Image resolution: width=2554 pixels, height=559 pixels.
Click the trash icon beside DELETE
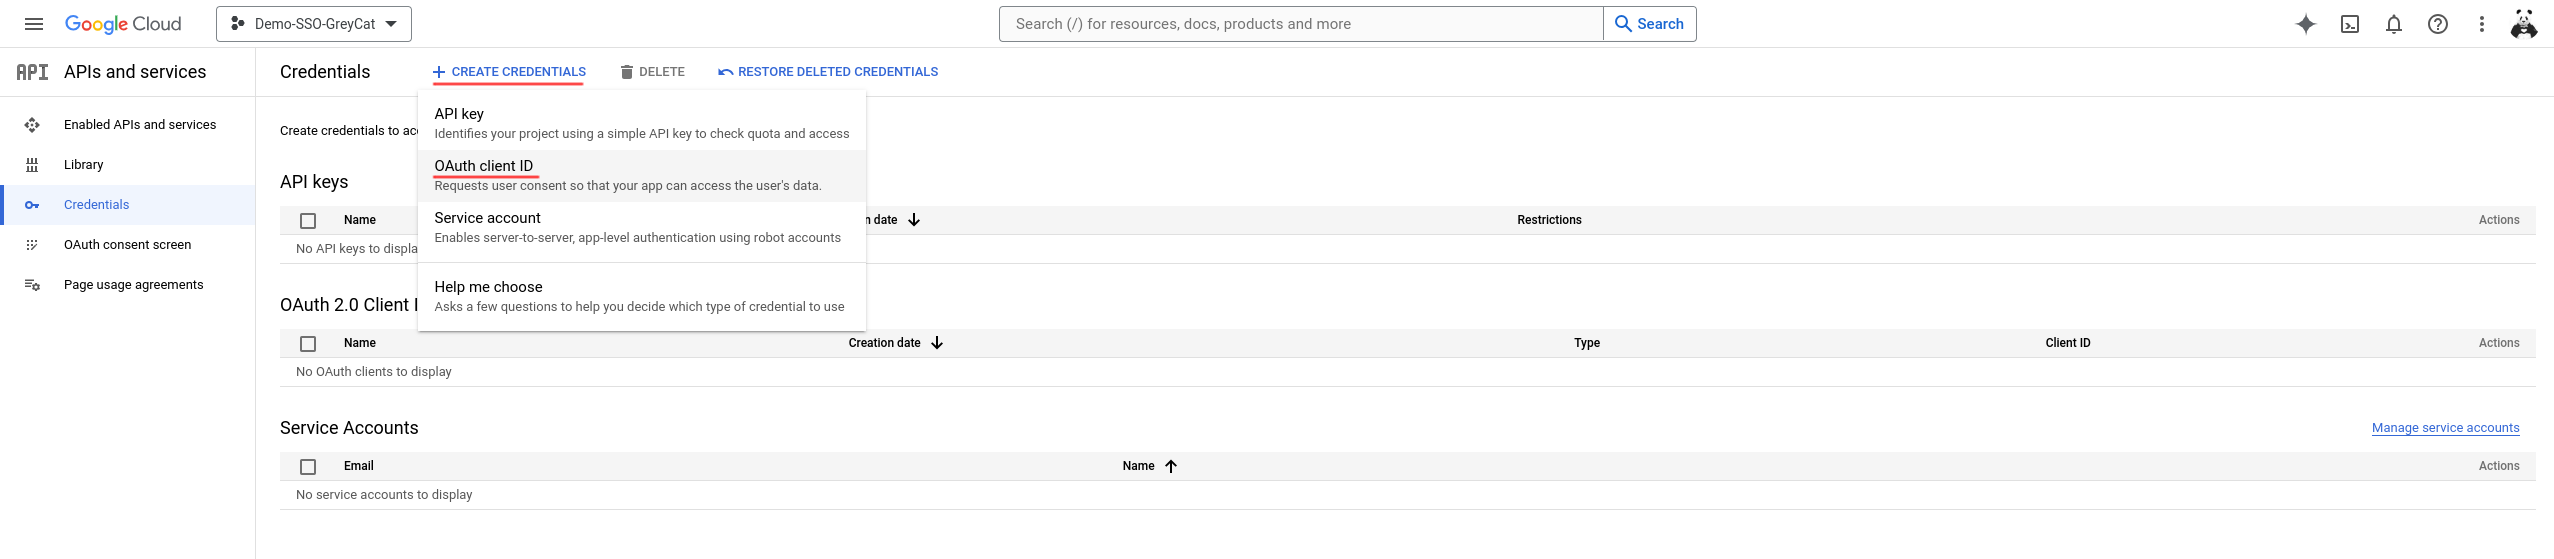pos(627,72)
